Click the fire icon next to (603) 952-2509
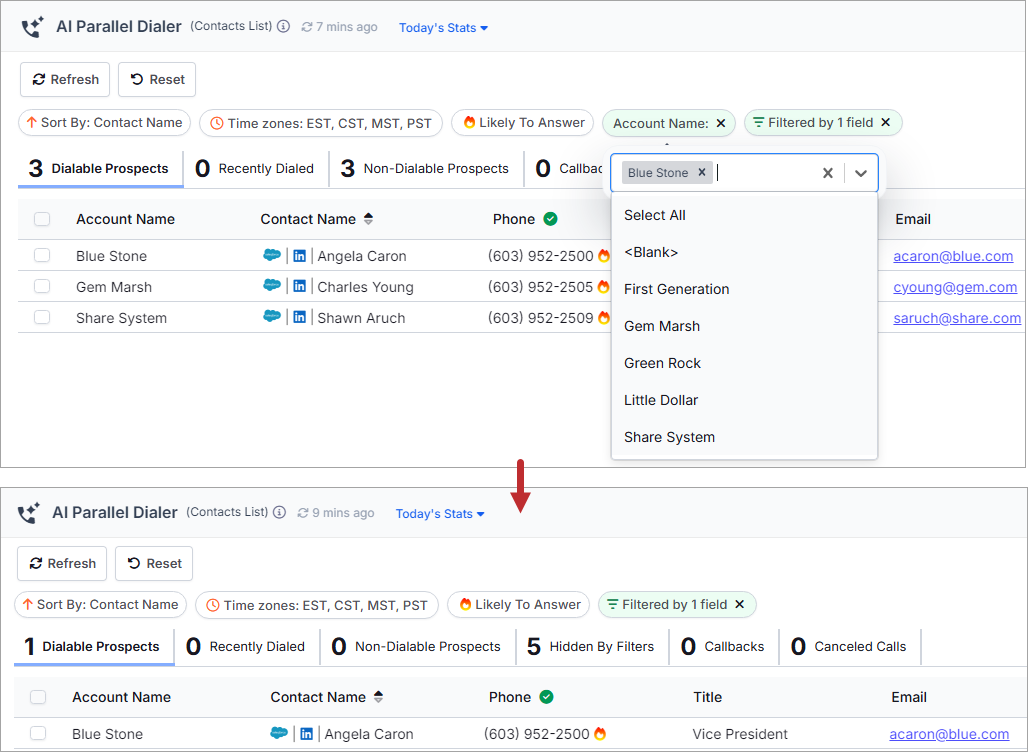1028x752 pixels. pyautogui.click(x=604, y=317)
